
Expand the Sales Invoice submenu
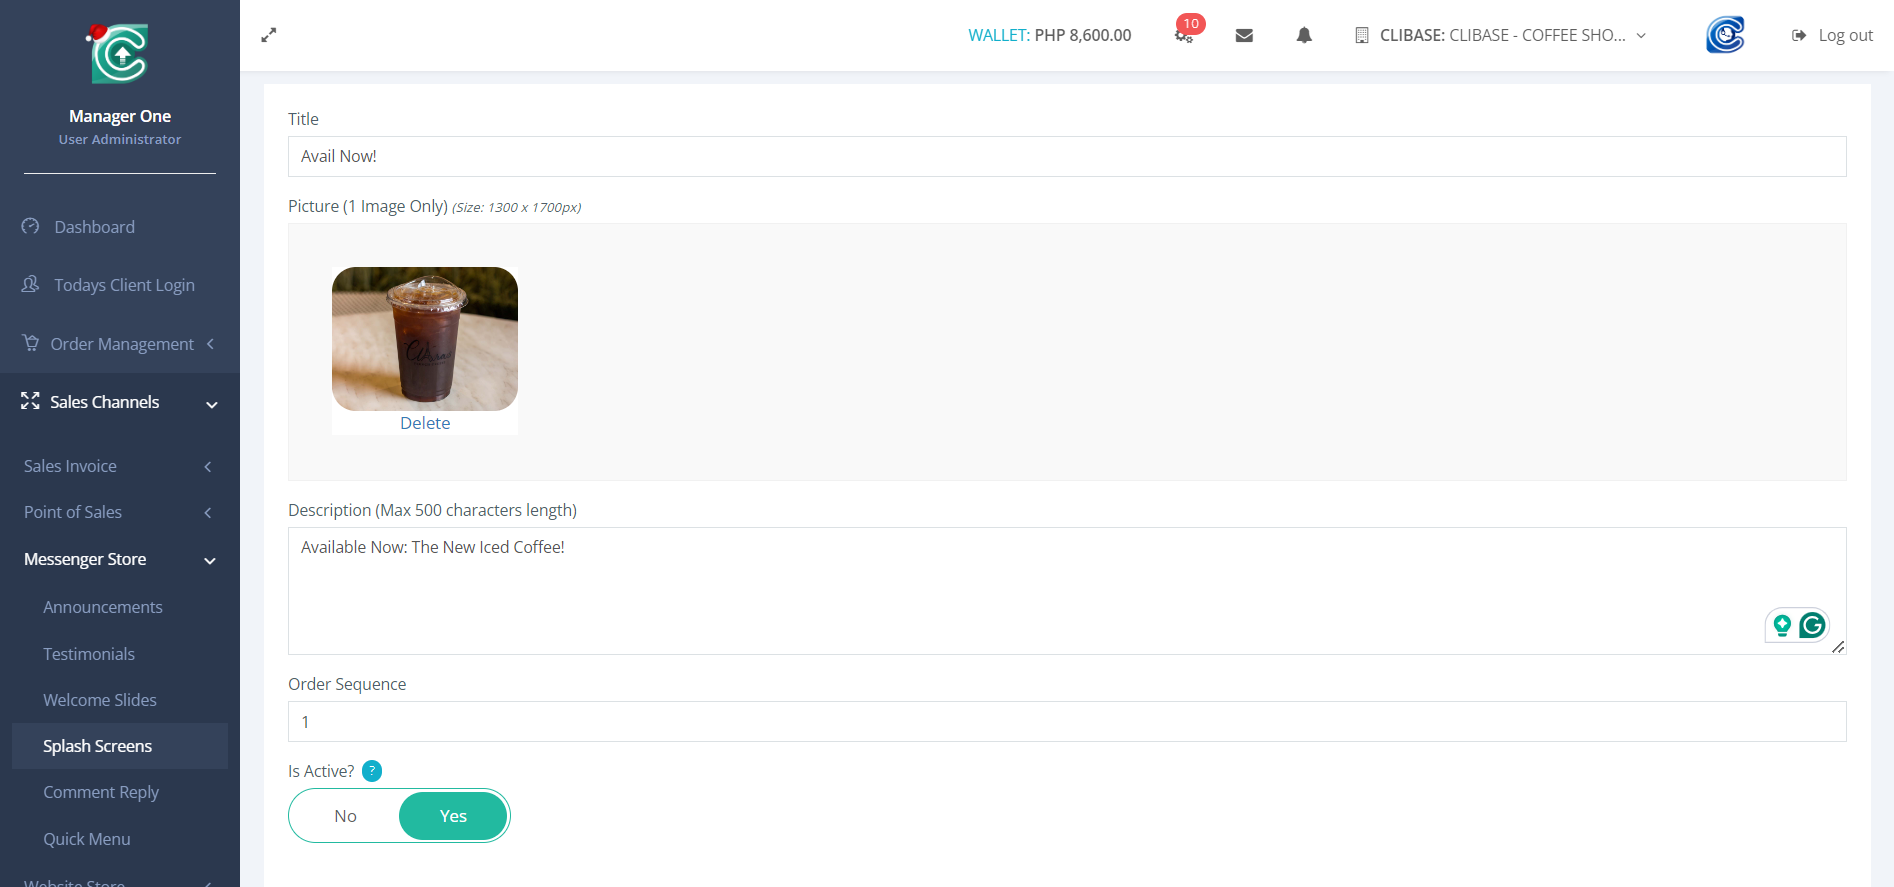coord(120,466)
